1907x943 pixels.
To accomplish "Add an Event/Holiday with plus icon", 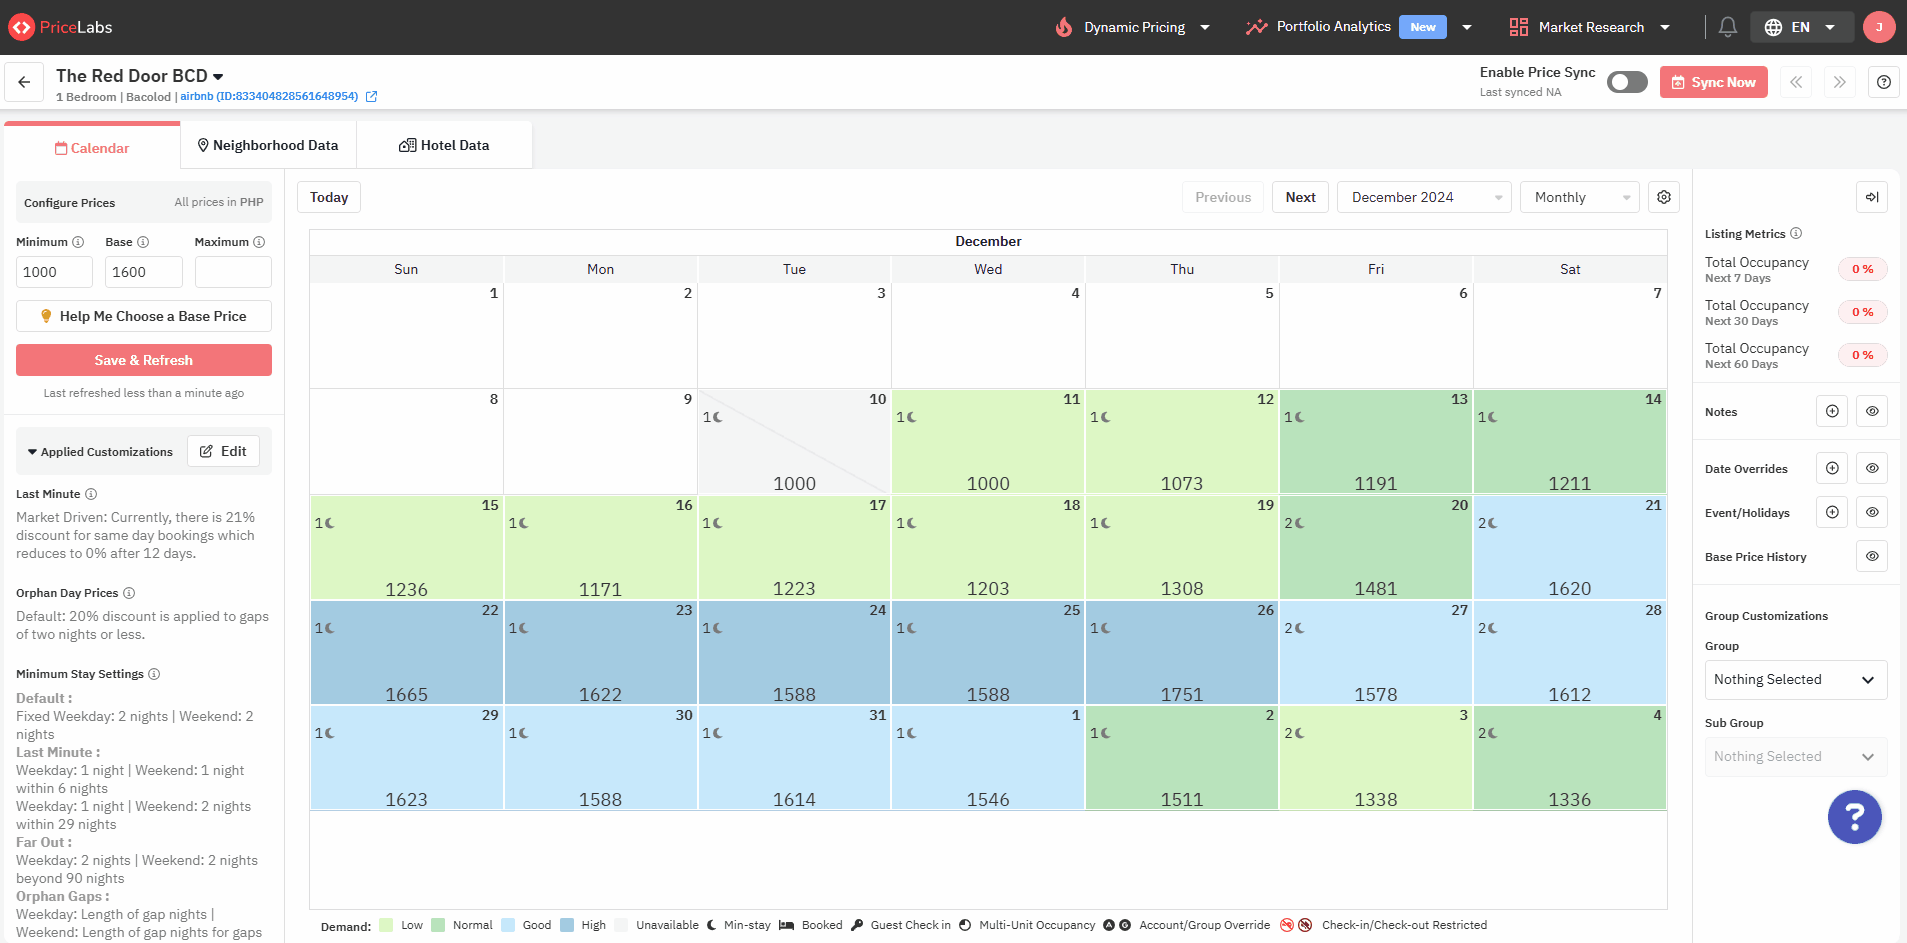I will tap(1832, 512).
